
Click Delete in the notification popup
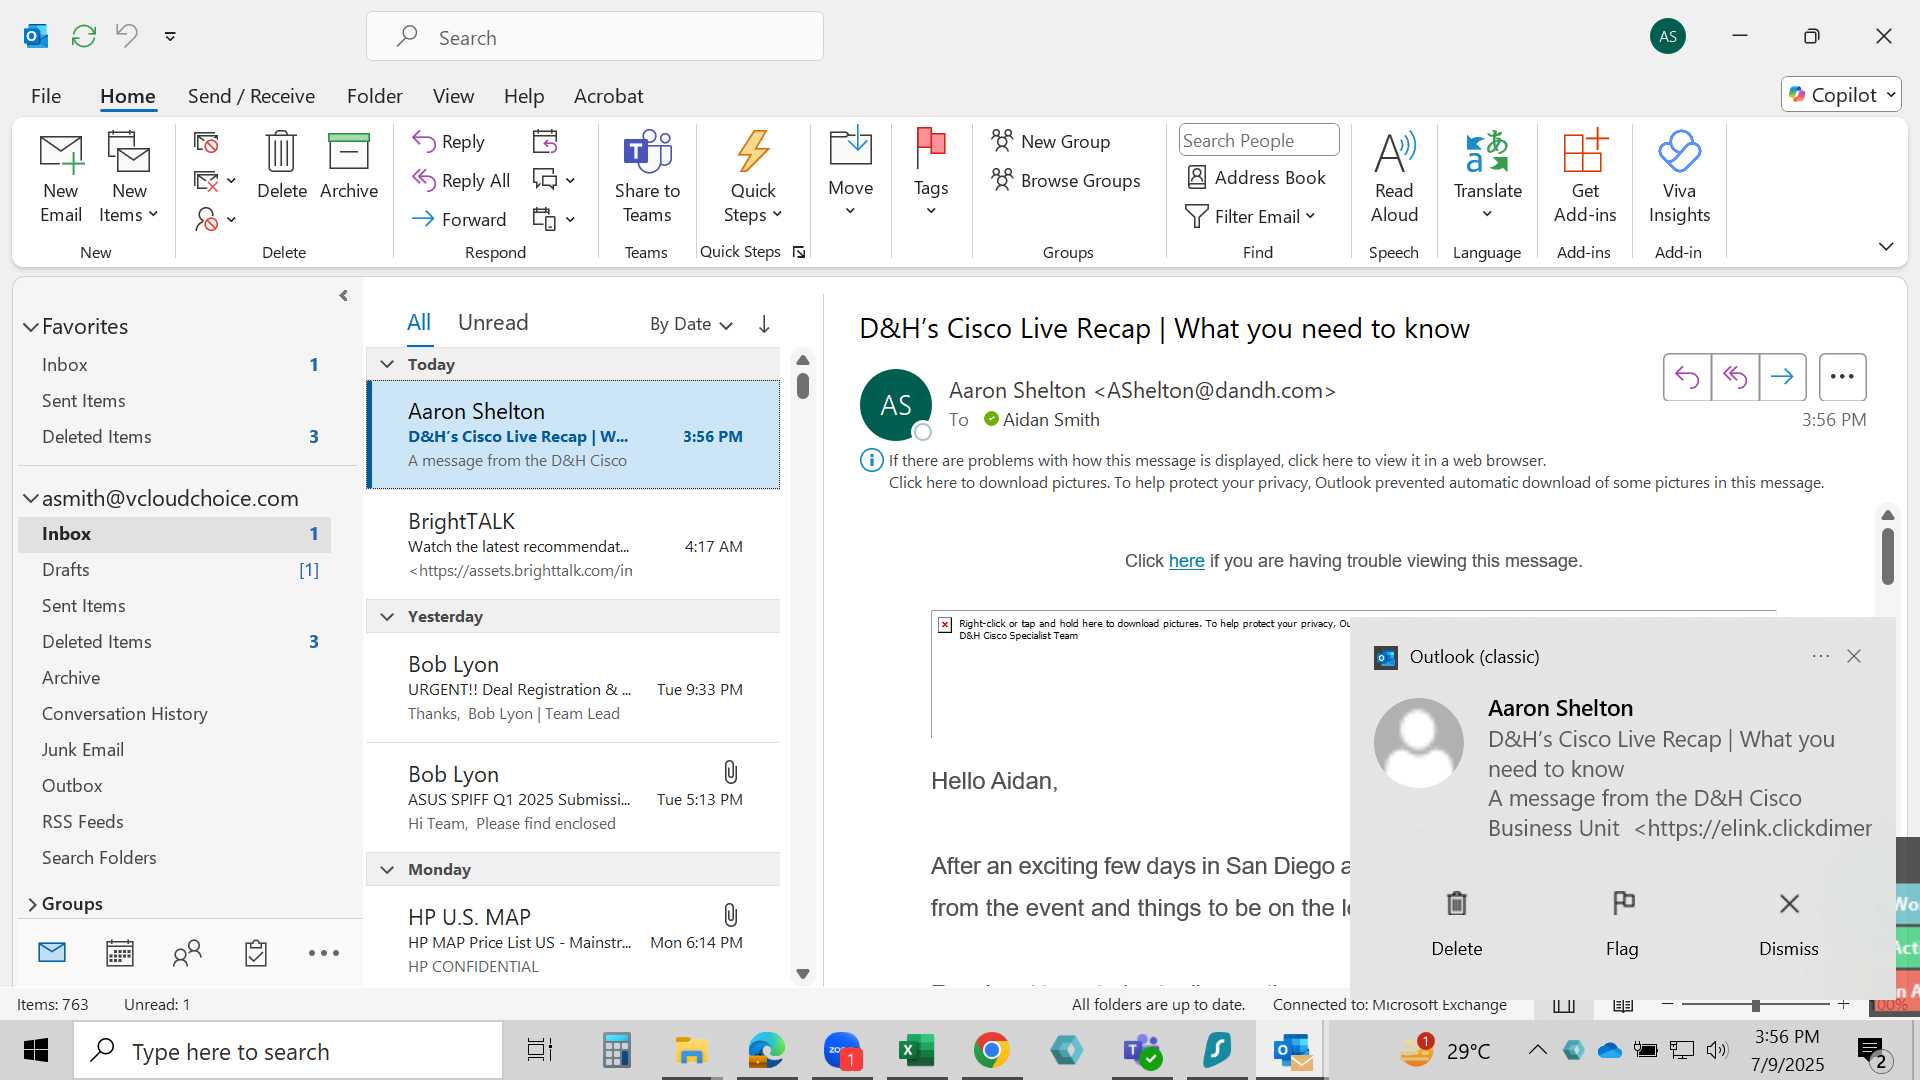[x=1456, y=924]
